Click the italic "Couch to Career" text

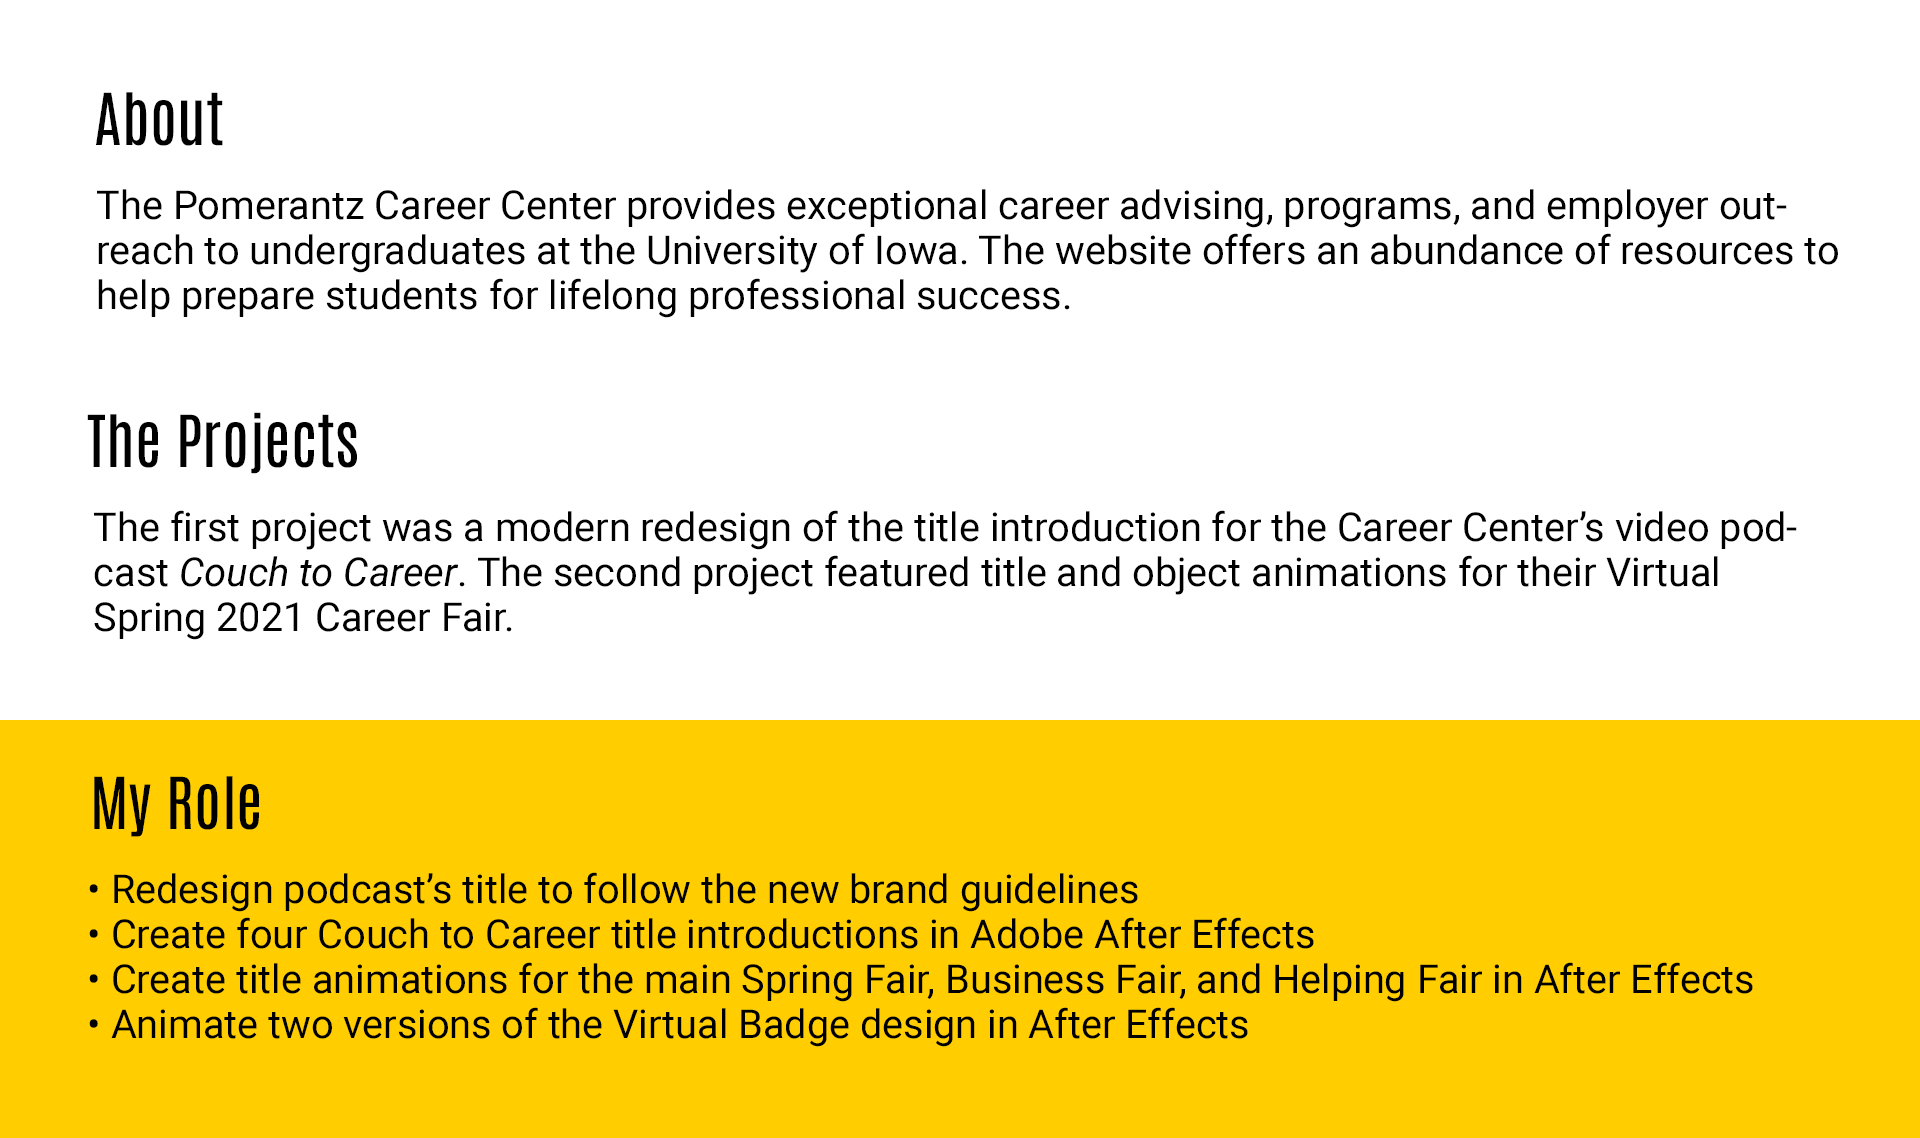point(318,573)
